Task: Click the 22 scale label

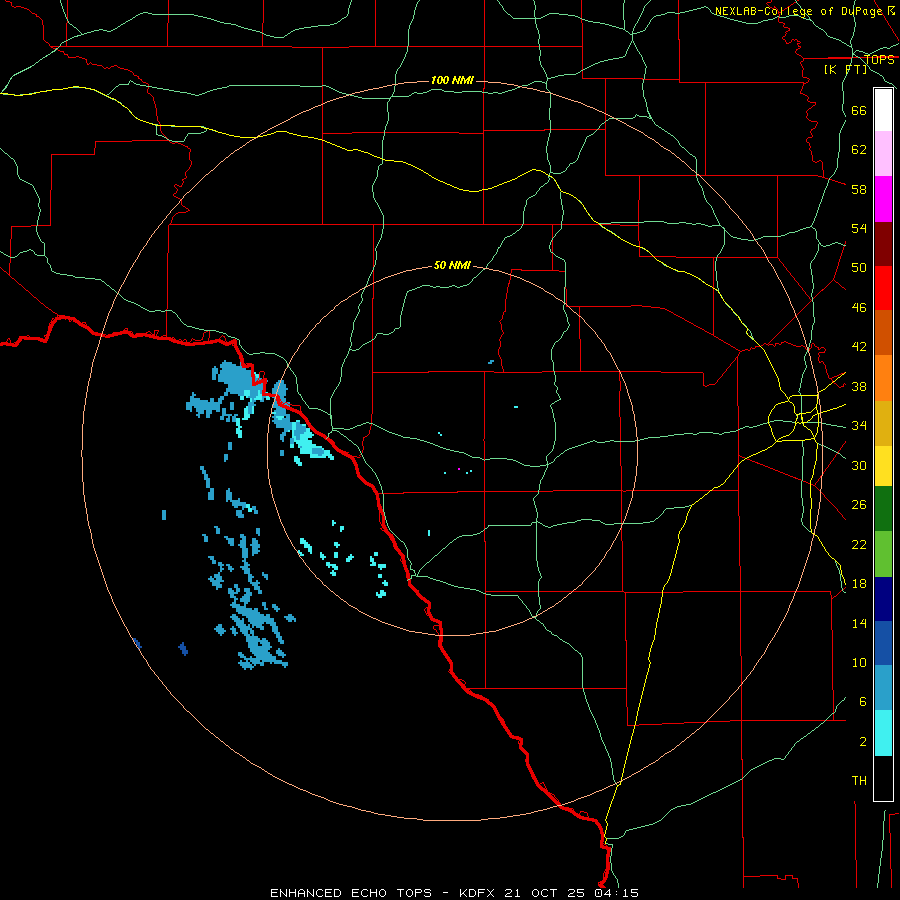Action: click(x=859, y=544)
